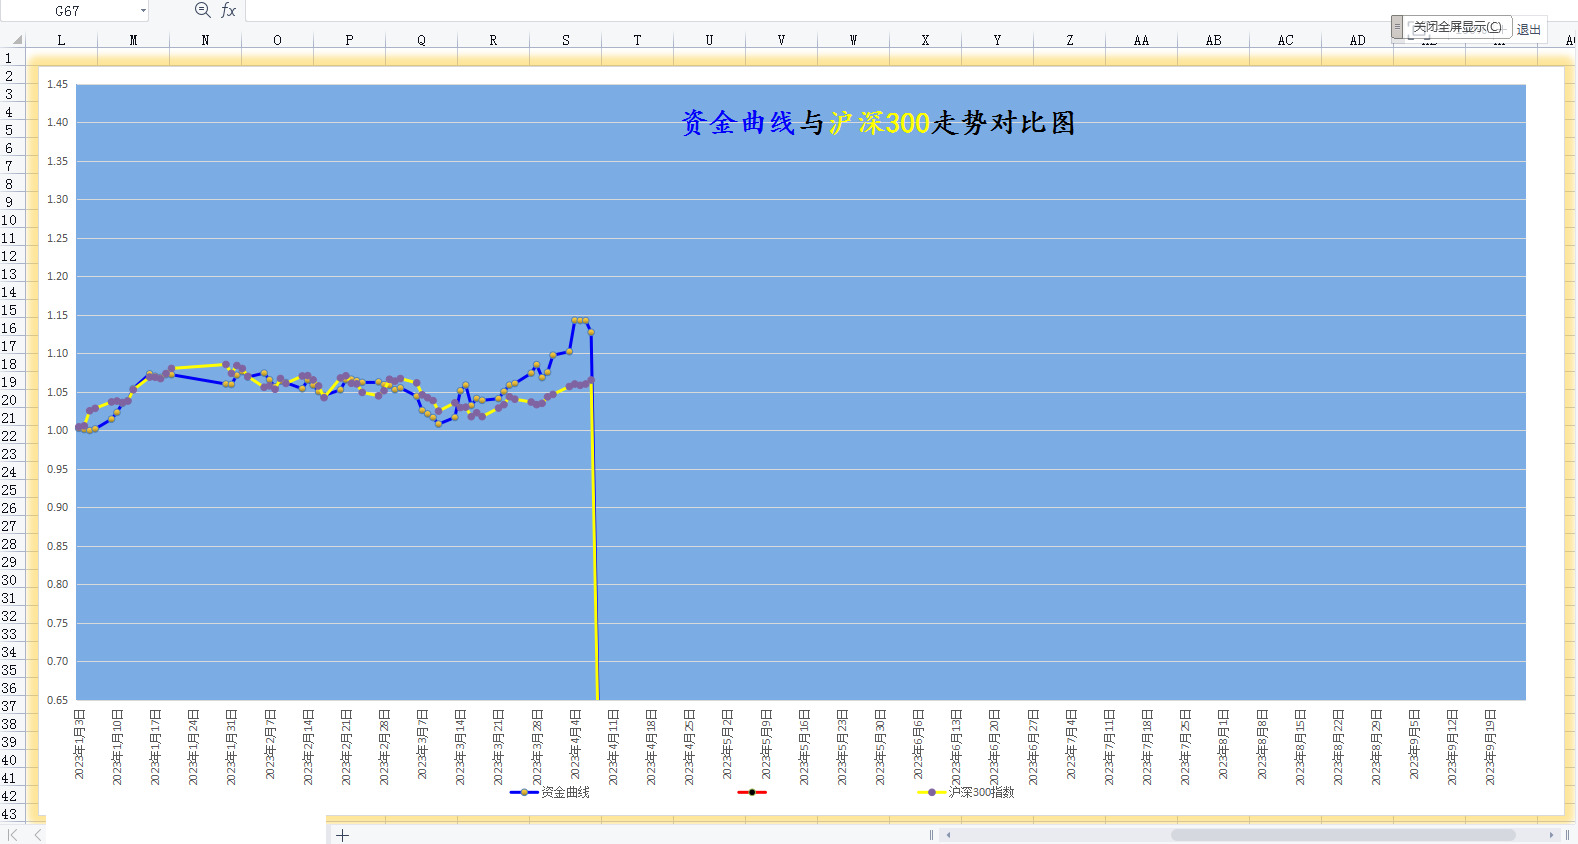The width and height of the screenshot is (1578, 844).
Task: Expand the Name Box dropdown arrow
Action: pos(143,11)
